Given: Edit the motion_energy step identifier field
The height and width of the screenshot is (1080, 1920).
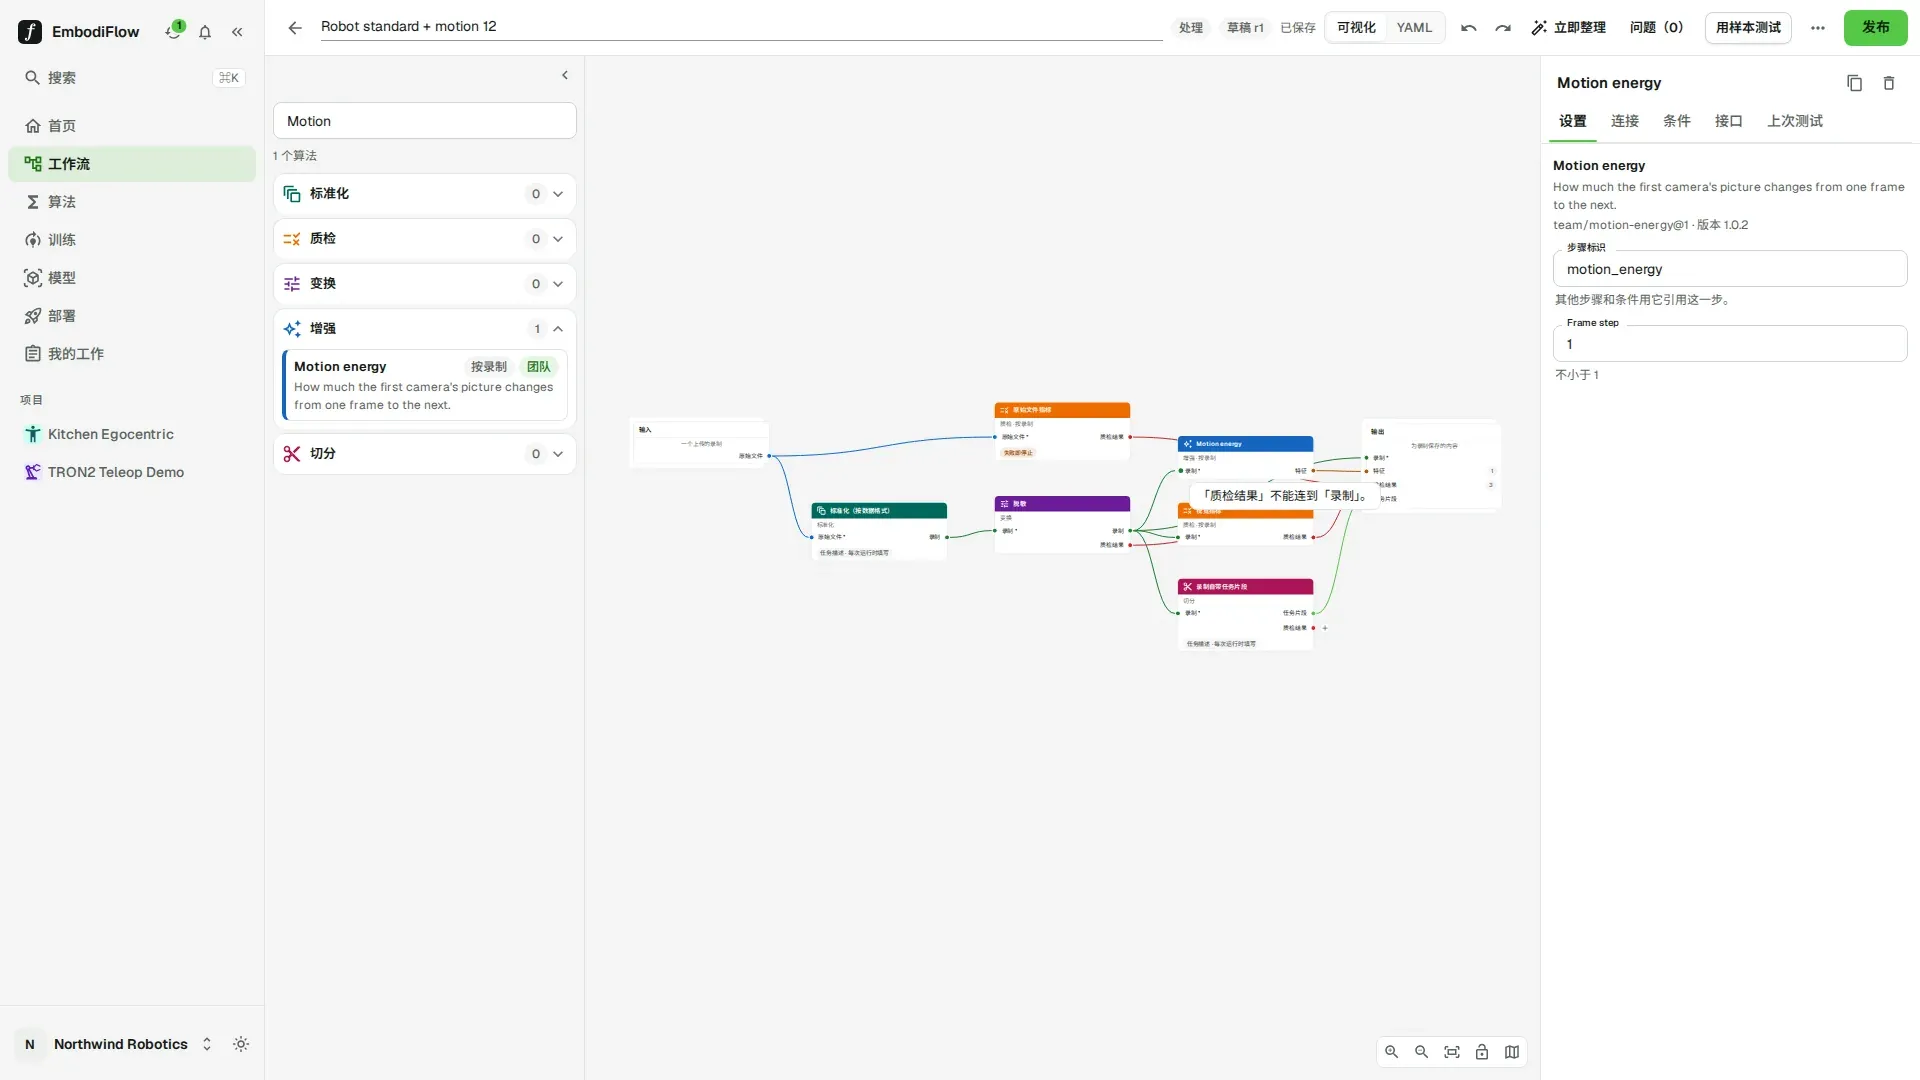Looking at the screenshot, I should (1730, 269).
